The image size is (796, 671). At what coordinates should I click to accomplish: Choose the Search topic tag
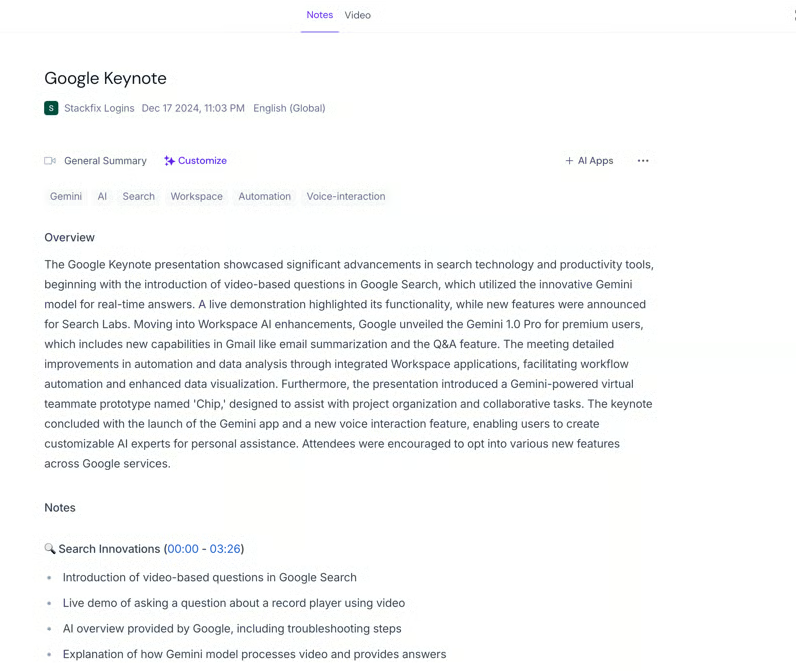[x=139, y=197]
